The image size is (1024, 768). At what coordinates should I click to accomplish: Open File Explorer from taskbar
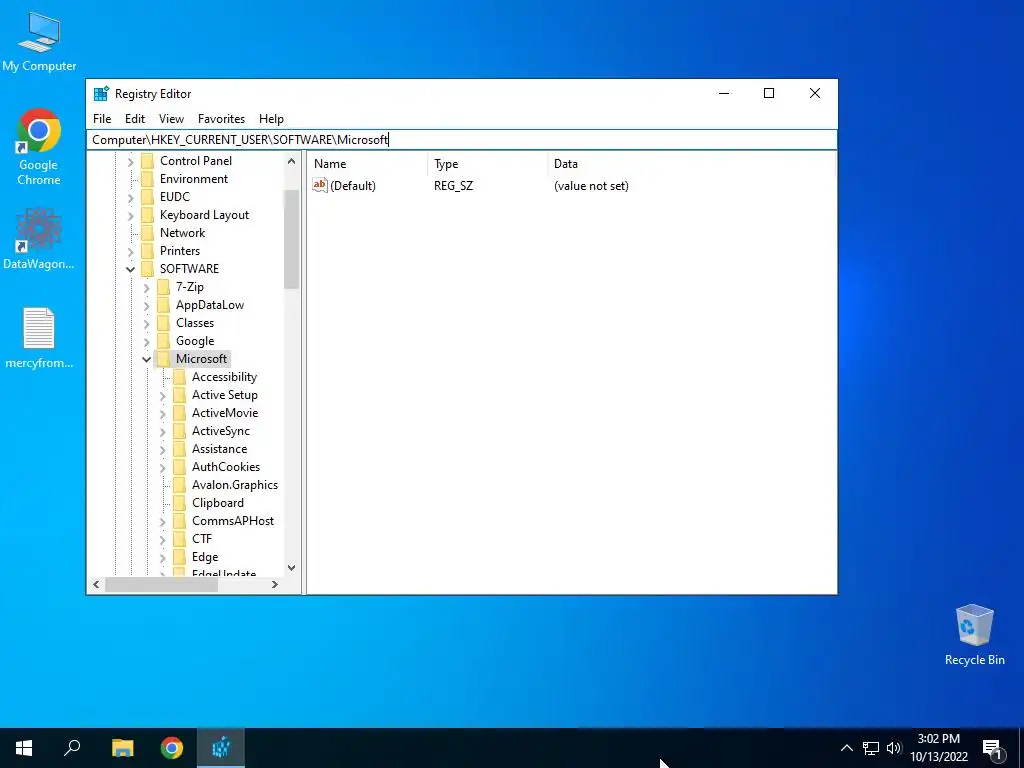(122, 748)
